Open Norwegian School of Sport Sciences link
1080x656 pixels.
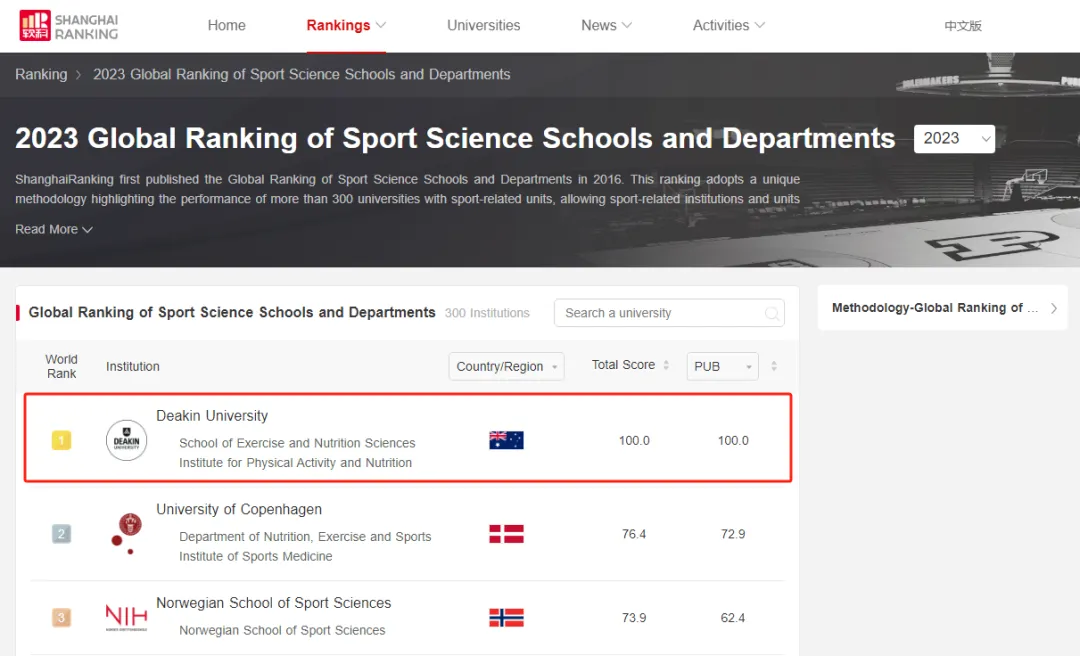(273, 603)
